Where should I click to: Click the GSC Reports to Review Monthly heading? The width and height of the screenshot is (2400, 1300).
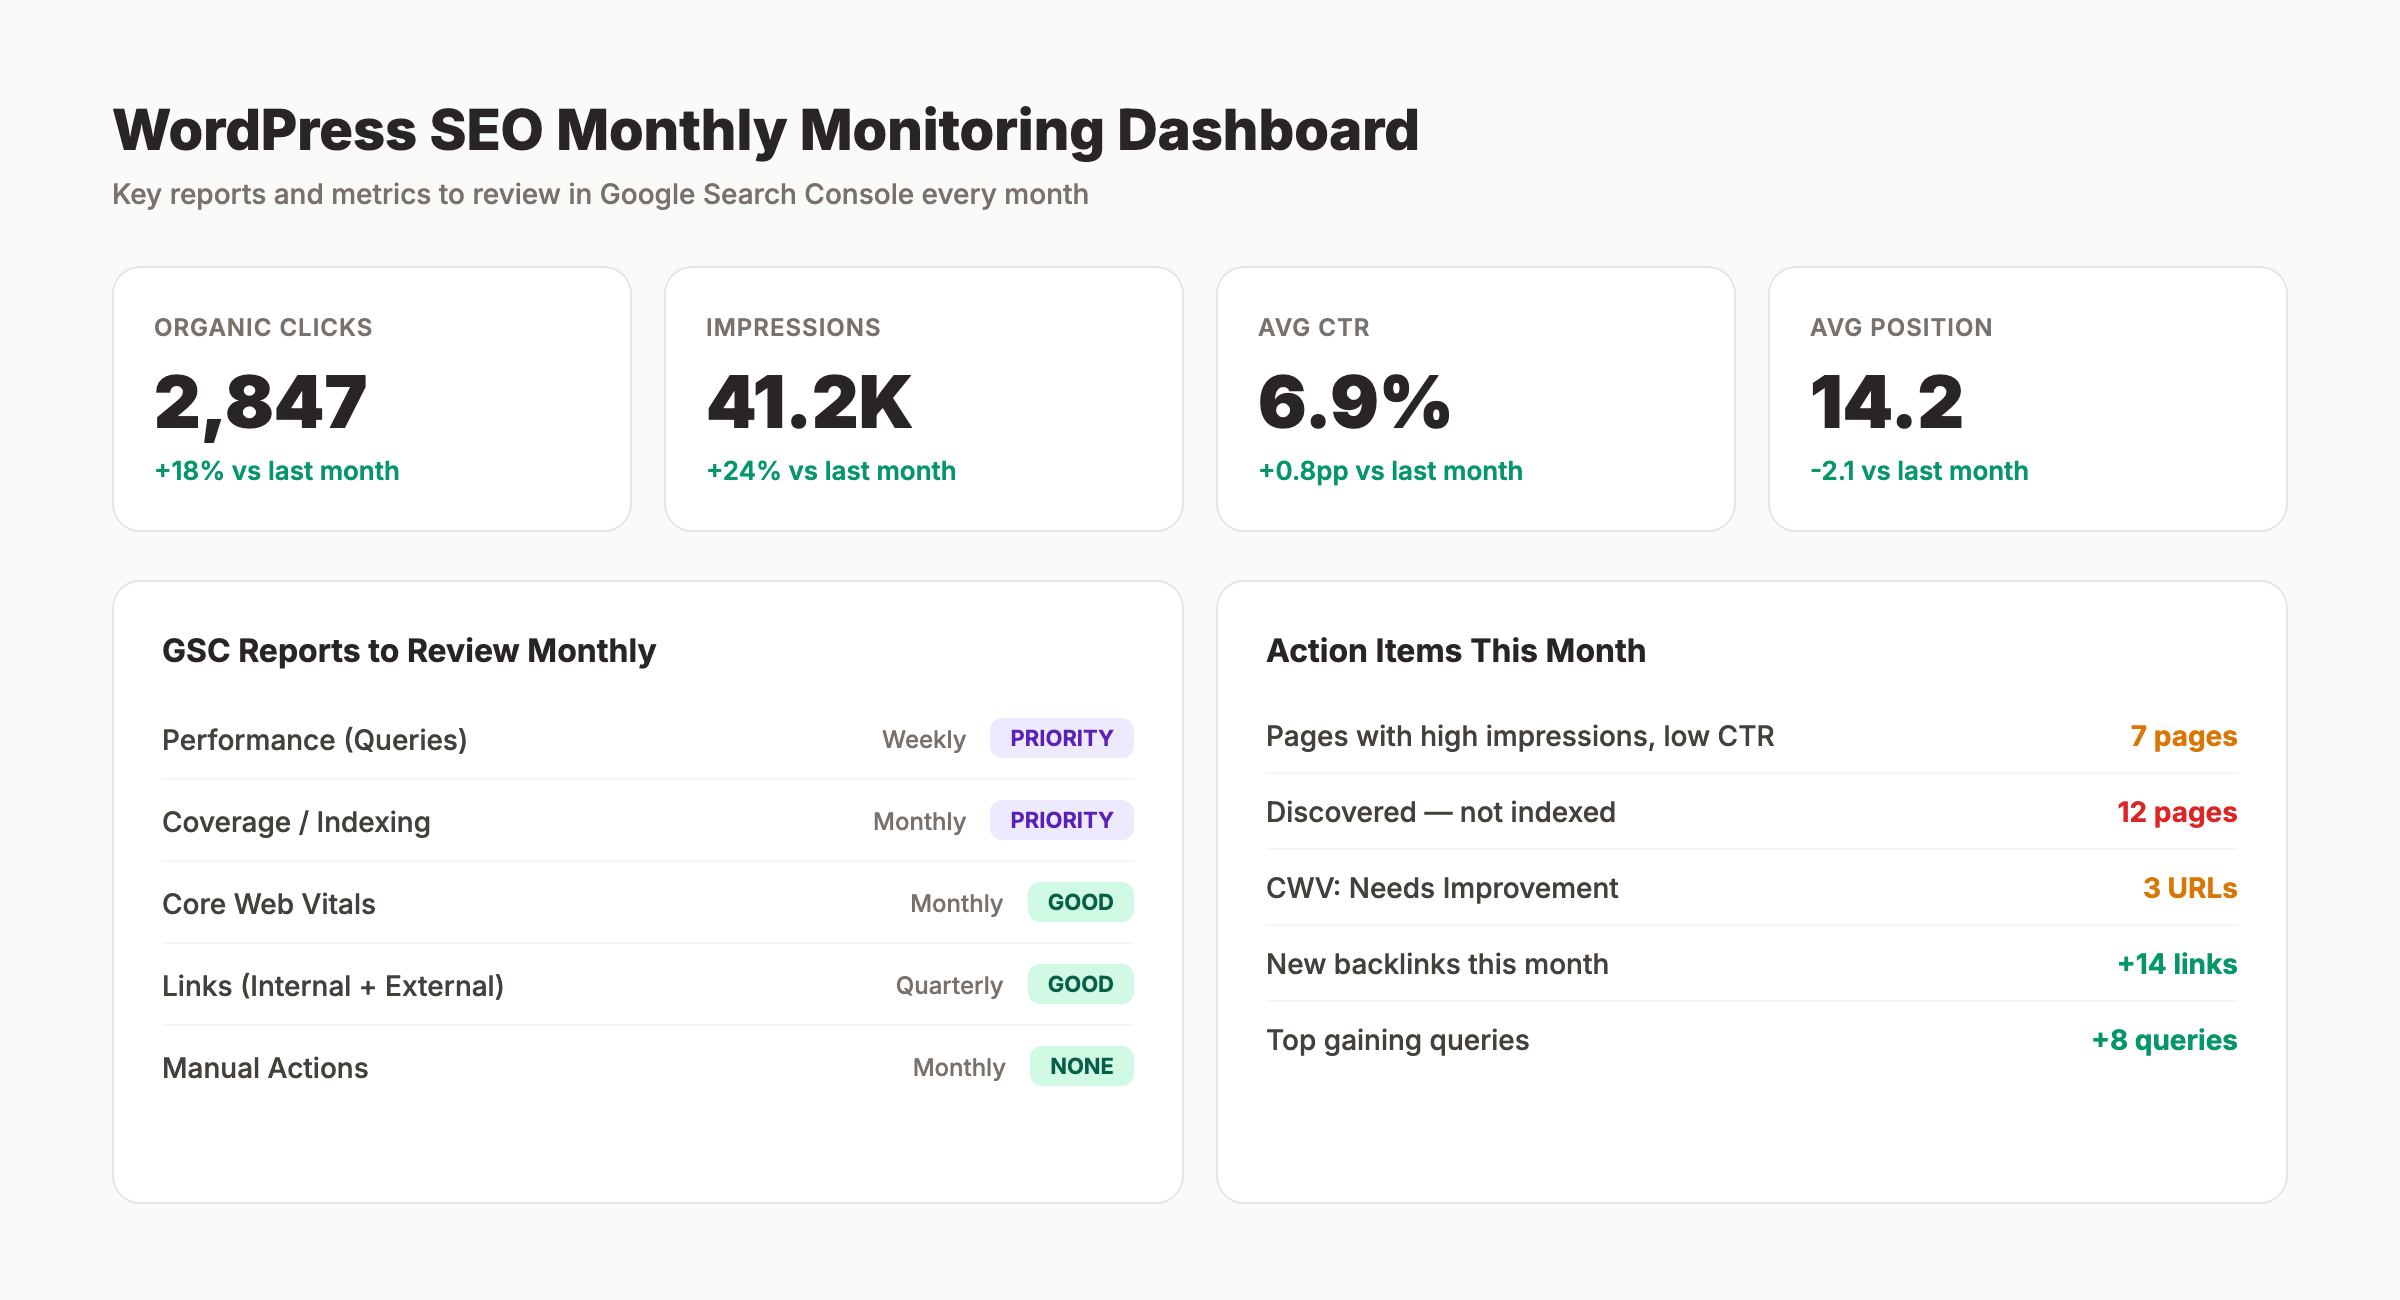pyautogui.click(x=408, y=650)
